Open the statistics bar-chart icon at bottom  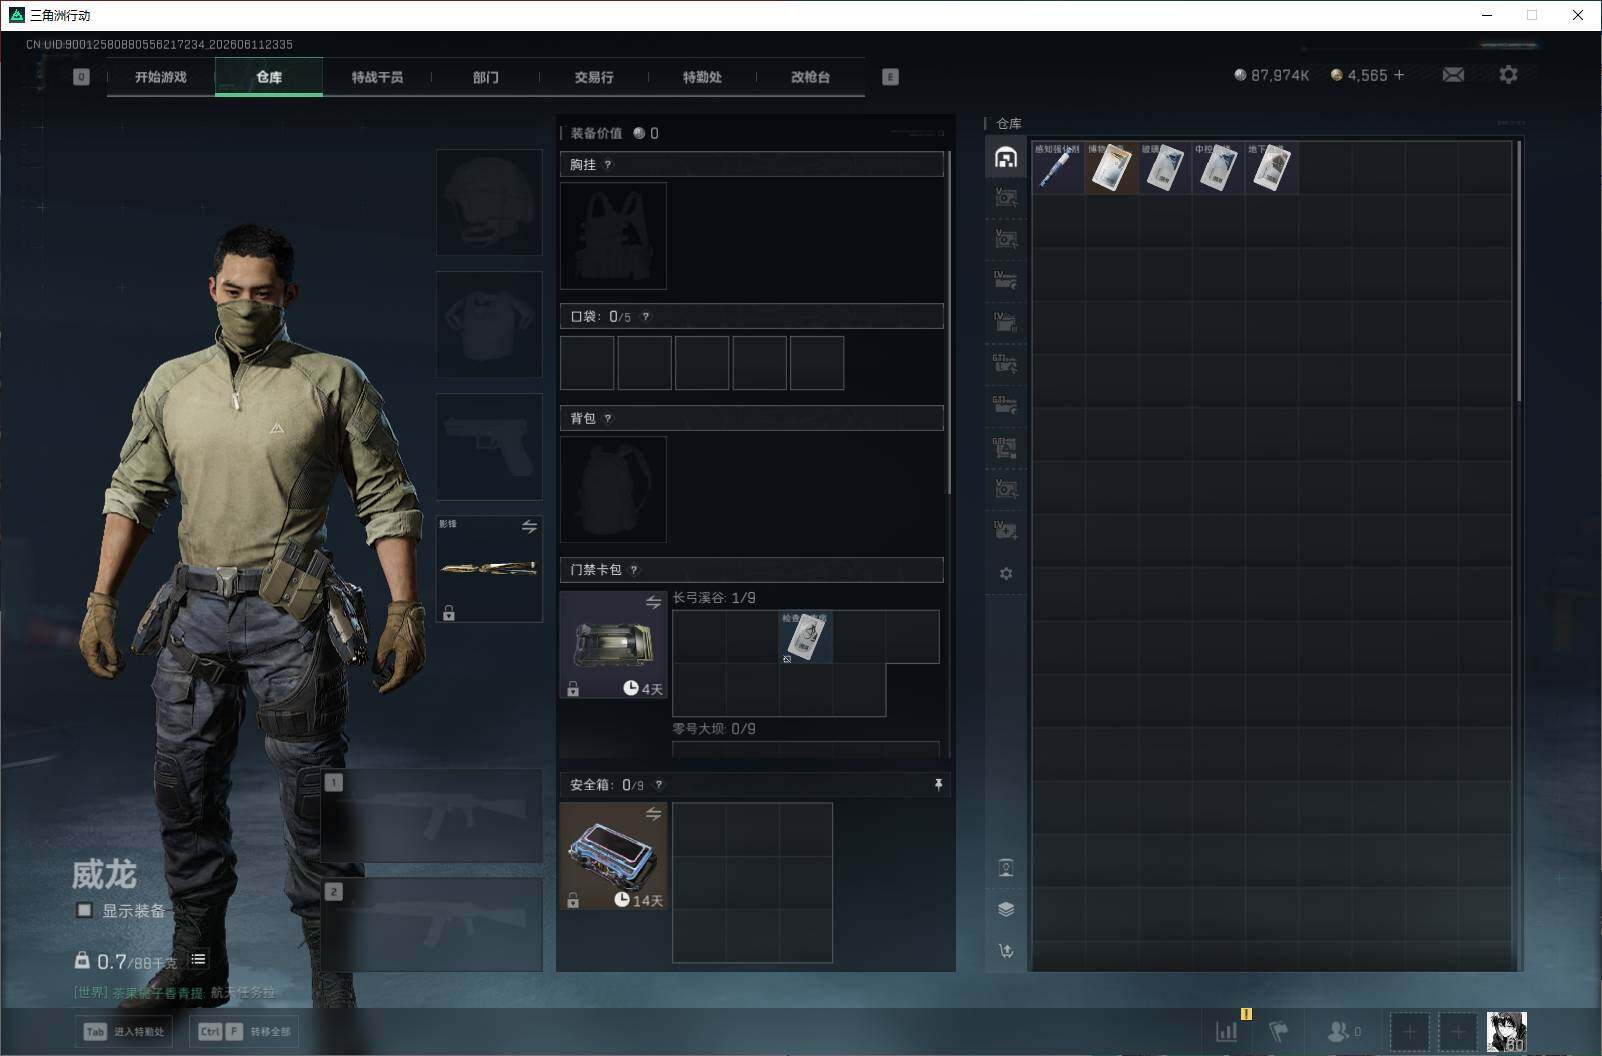click(x=1227, y=1031)
